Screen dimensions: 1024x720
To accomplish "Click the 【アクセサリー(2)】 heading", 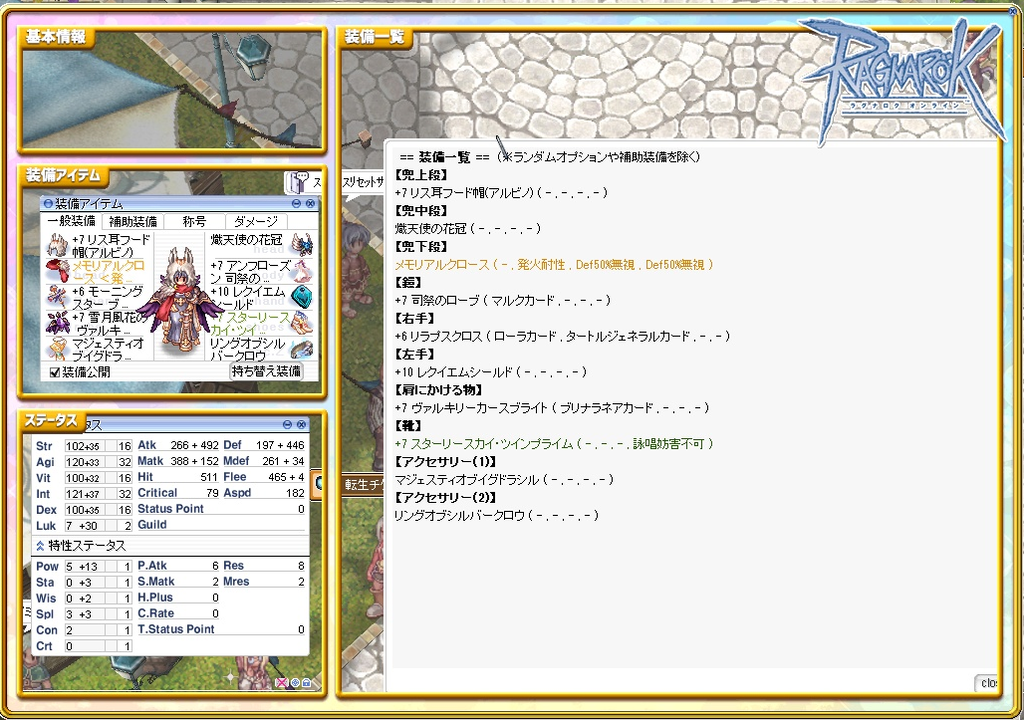I will [x=446, y=498].
